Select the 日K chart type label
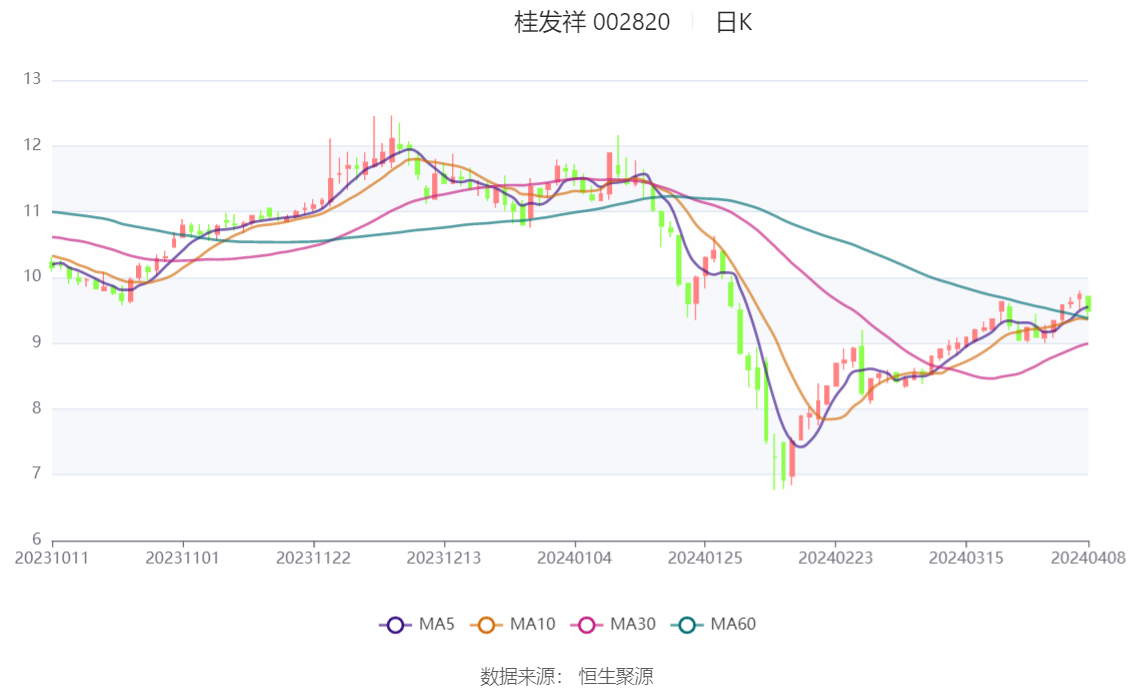 pos(733,23)
